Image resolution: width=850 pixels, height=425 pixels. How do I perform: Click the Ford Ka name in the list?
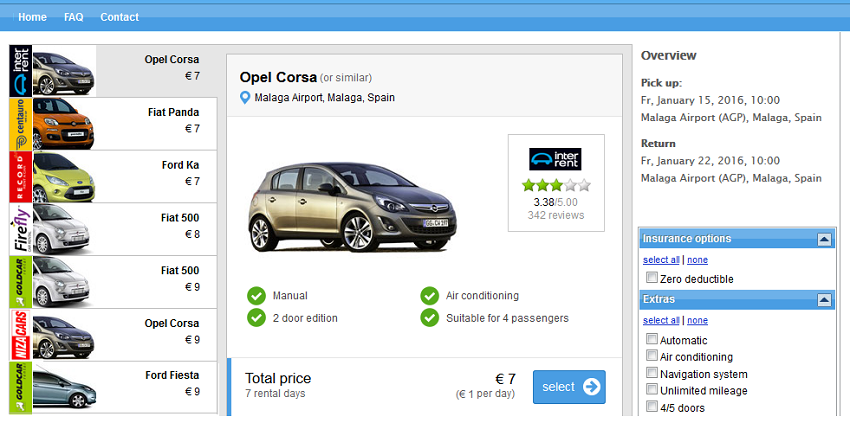pos(181,165)
